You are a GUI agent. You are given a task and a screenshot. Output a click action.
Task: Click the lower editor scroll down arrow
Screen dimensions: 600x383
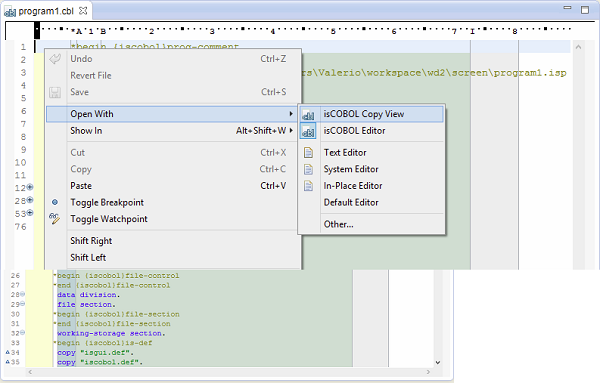(x=438, y=362)
